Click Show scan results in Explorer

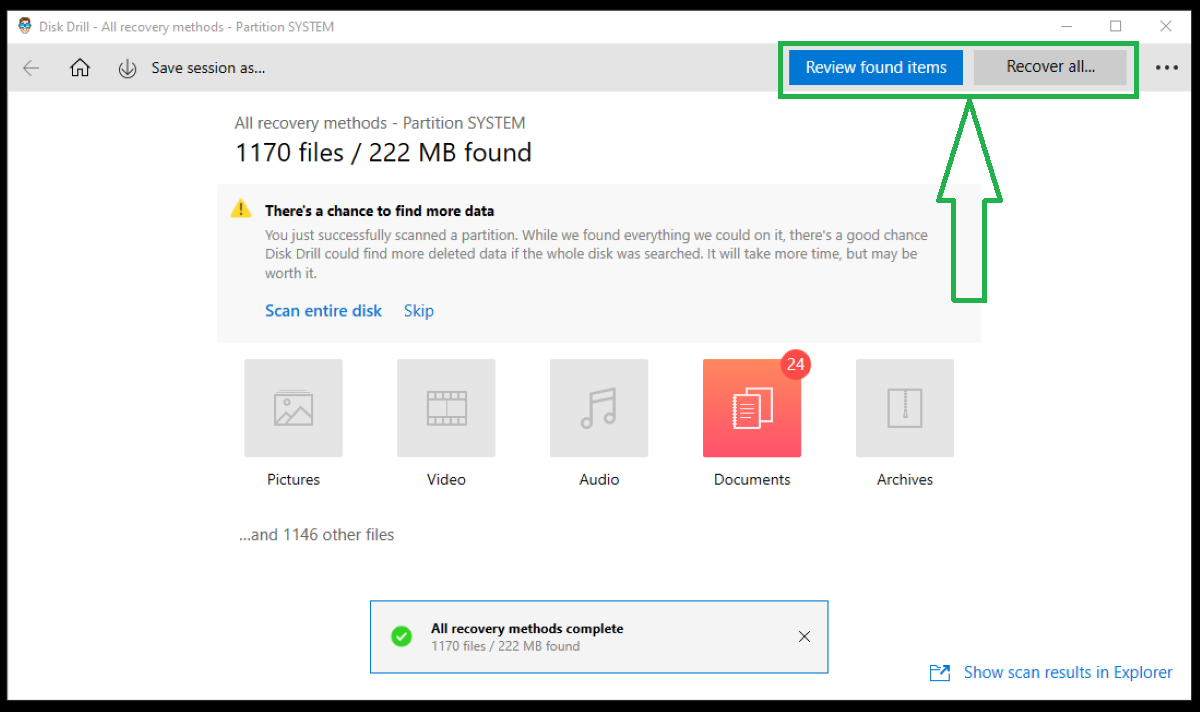pos(1068,673)
